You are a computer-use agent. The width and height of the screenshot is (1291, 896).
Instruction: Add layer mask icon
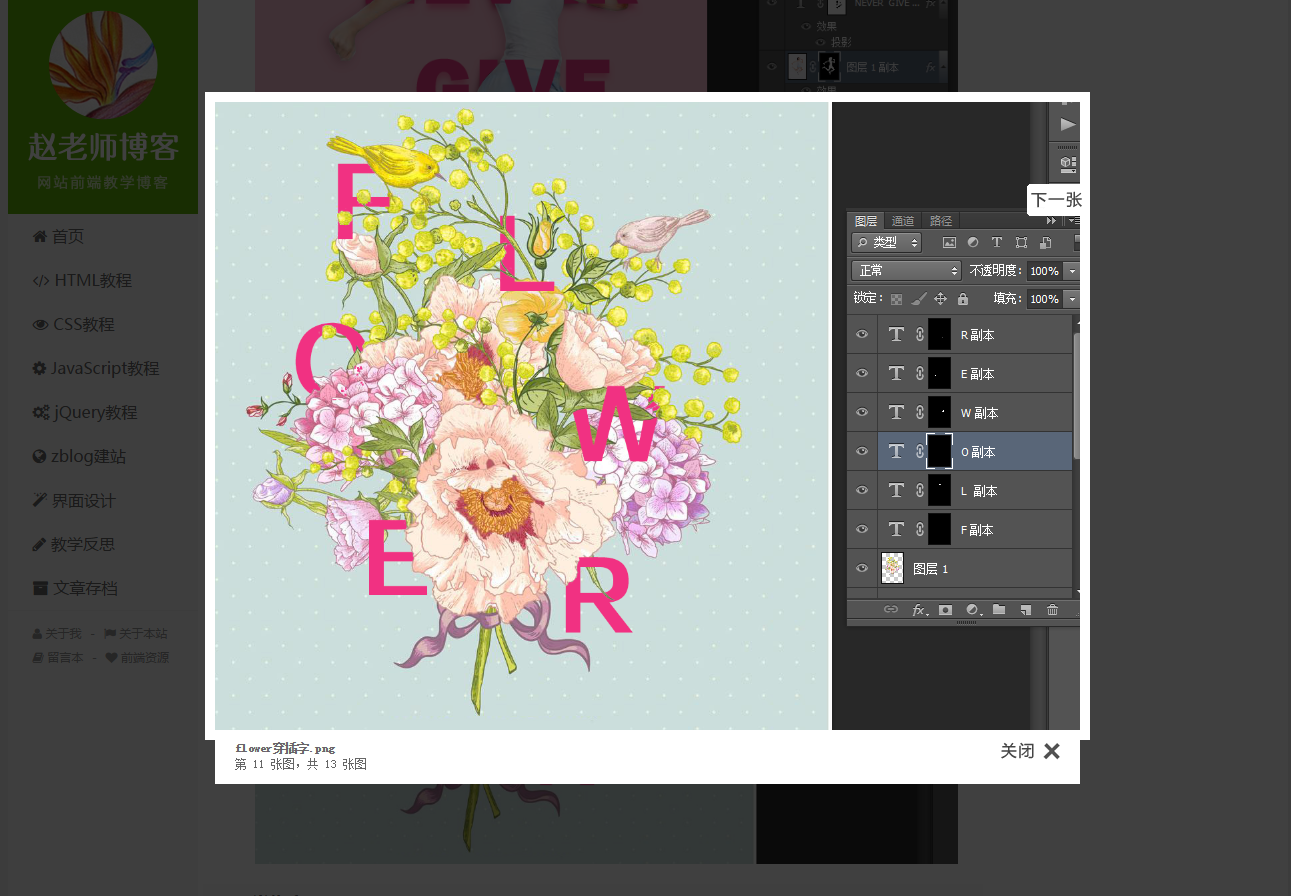(x=945, y=610)
